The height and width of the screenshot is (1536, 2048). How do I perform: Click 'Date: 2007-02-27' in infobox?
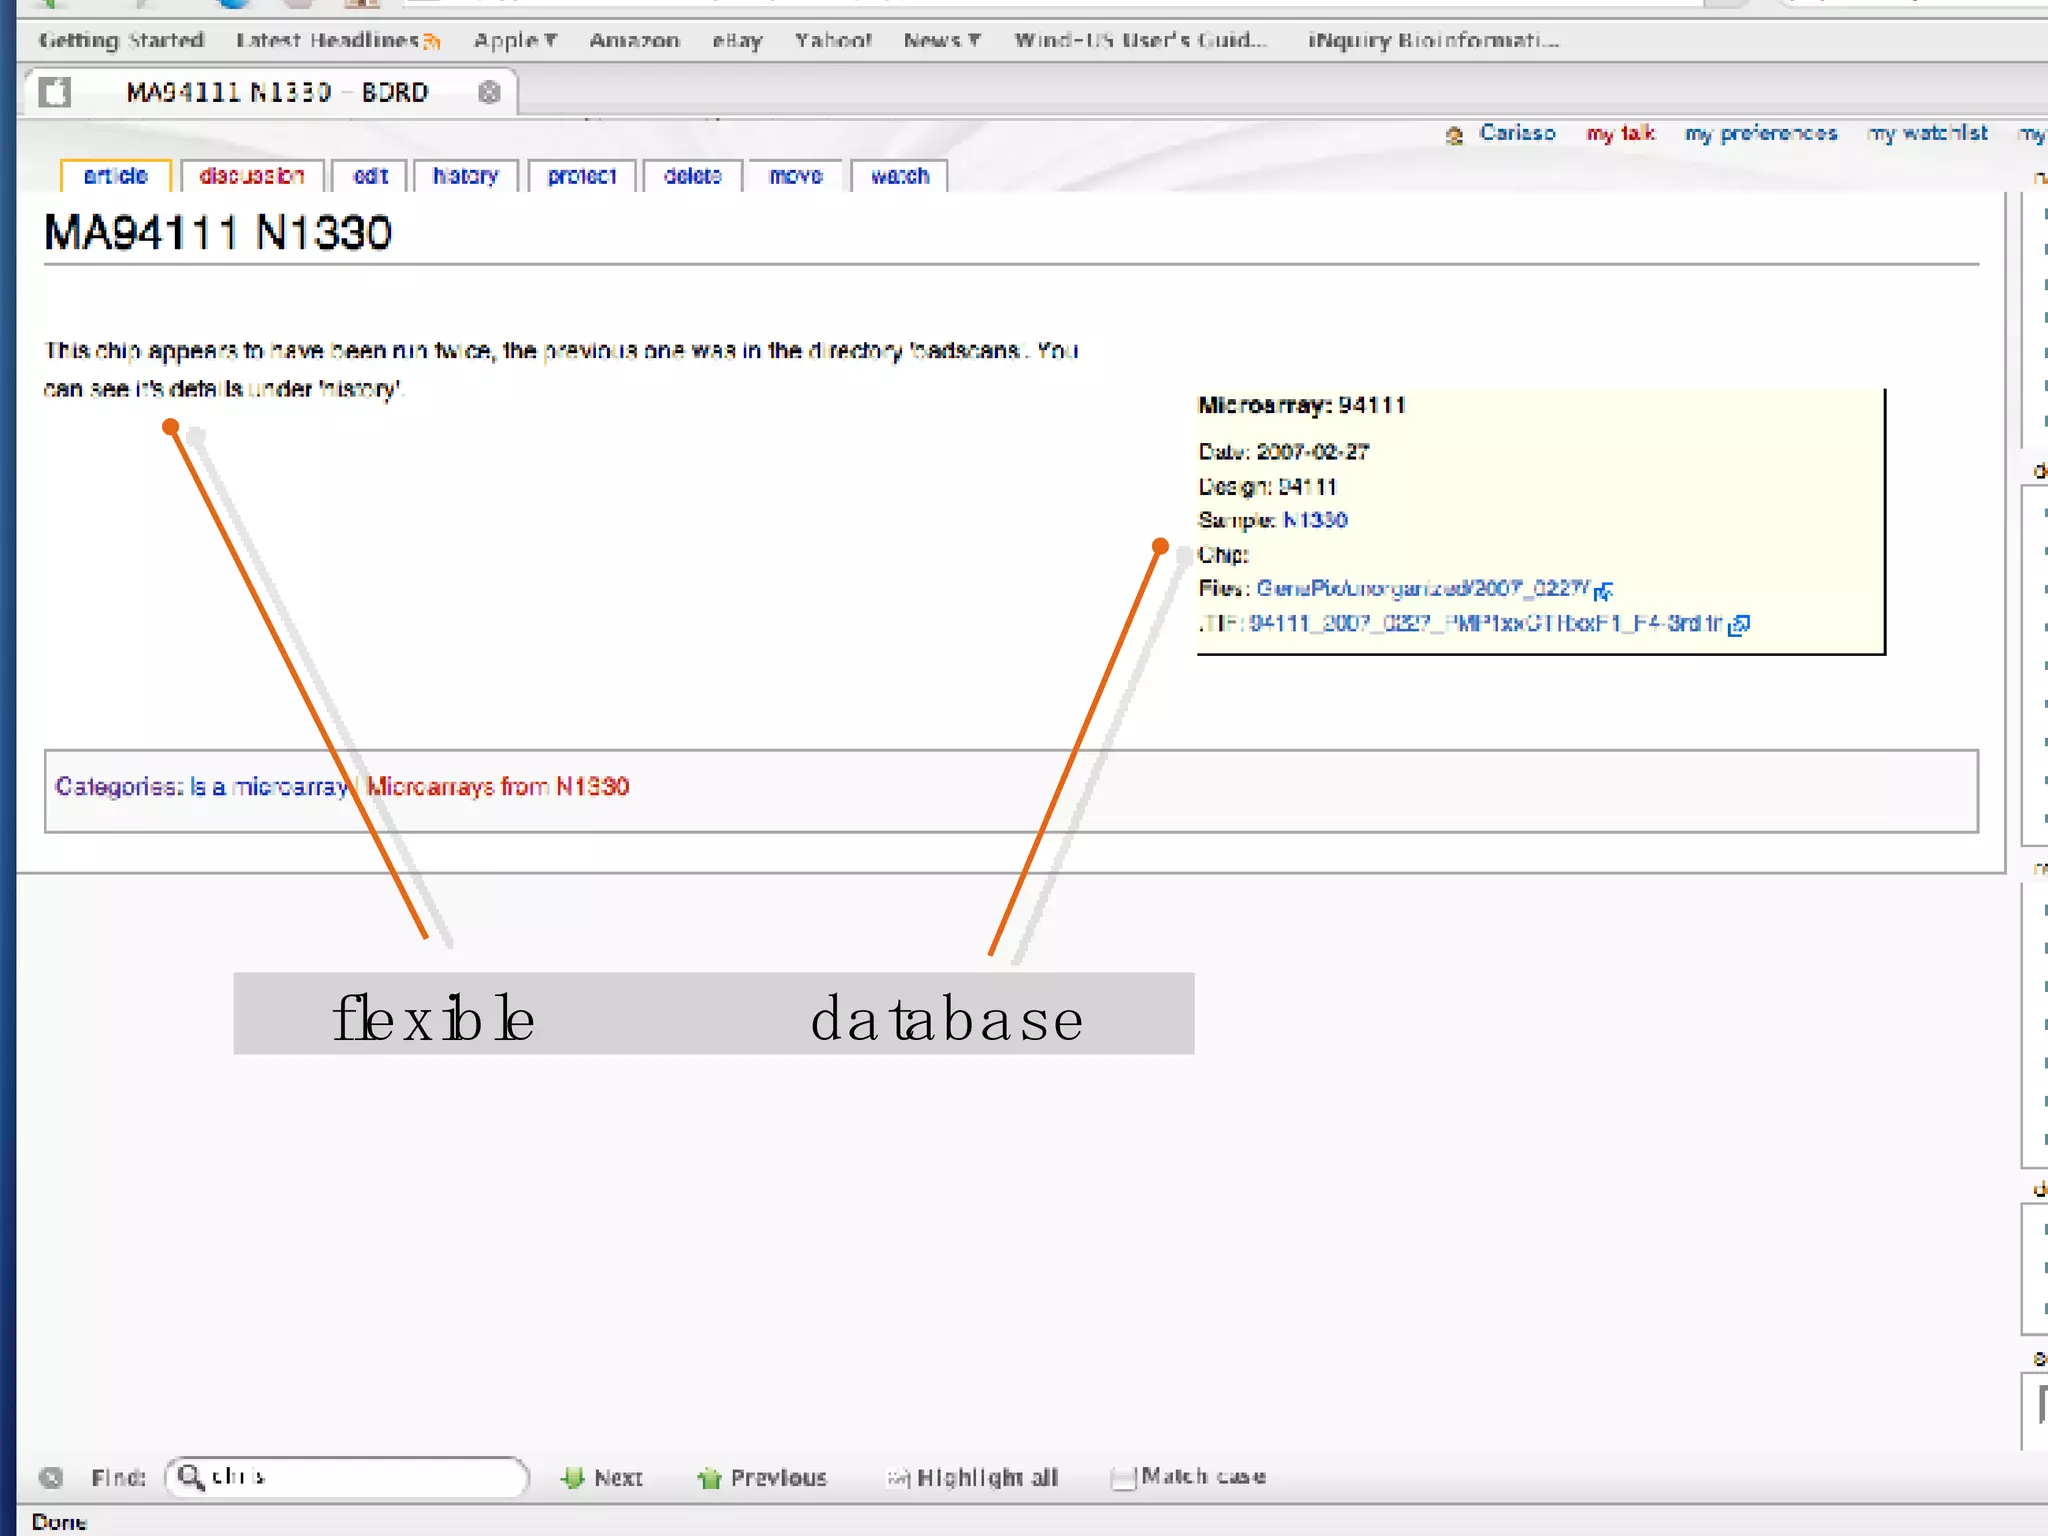click(1284, 452)
